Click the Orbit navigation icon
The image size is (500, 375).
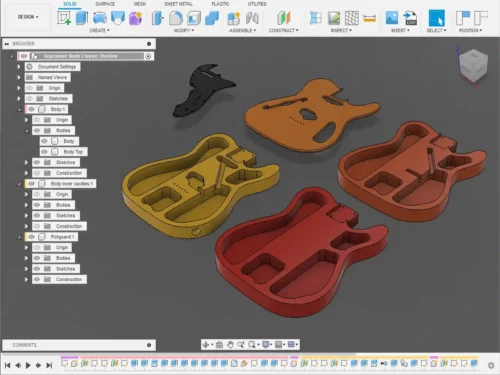click(x=206, y=345)
